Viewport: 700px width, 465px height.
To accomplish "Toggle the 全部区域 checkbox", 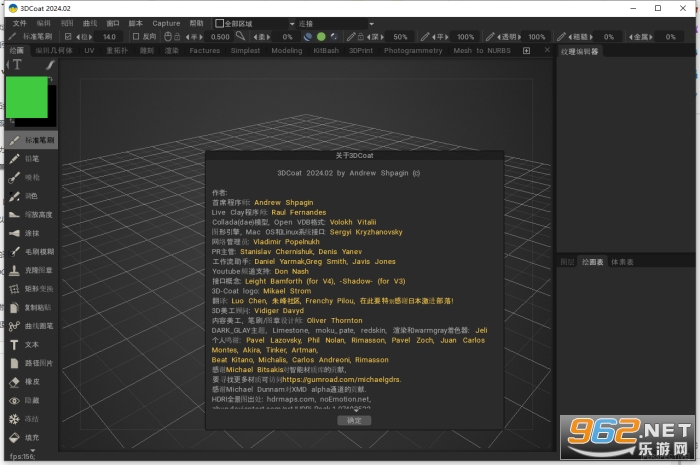I will point(220,23).
